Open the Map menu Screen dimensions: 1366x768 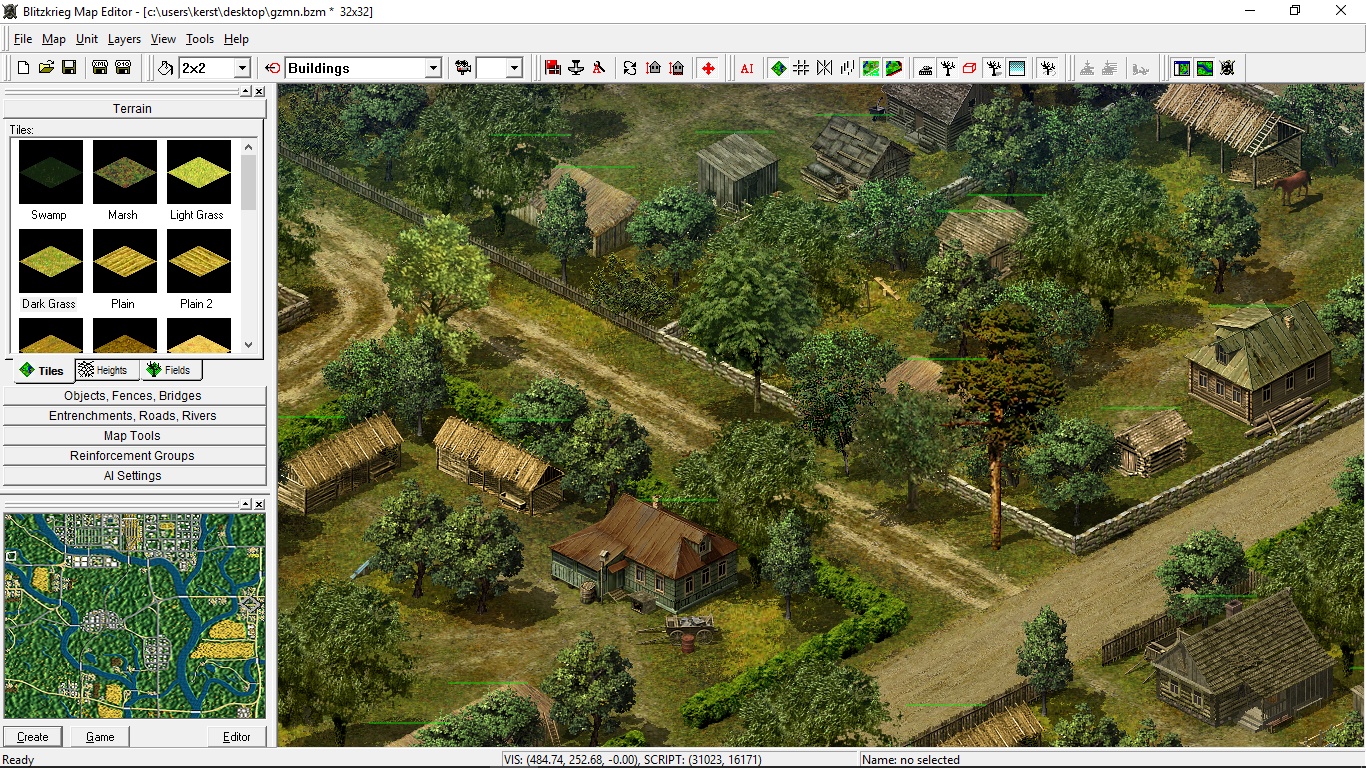click(54, 39)
